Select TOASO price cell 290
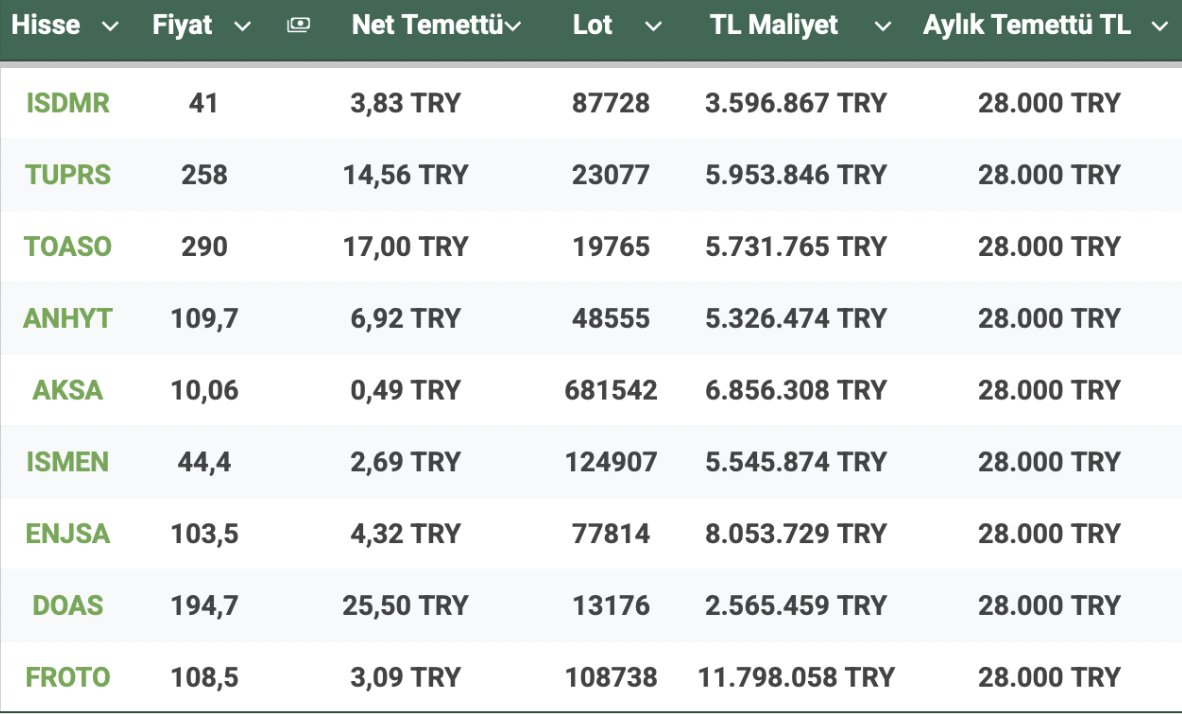Image resolution: width=1182 pixels, height=714 pixels. click(204, 246)
